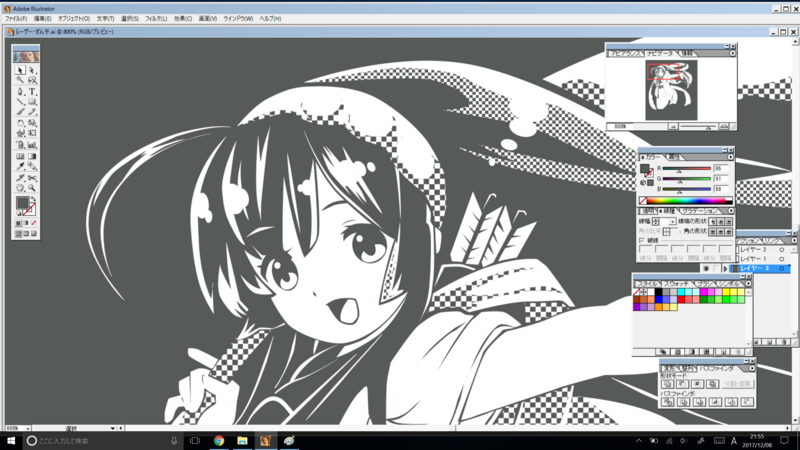
Task: Select the Gradient tool in toolbox
Action: (x=32, y=156)
